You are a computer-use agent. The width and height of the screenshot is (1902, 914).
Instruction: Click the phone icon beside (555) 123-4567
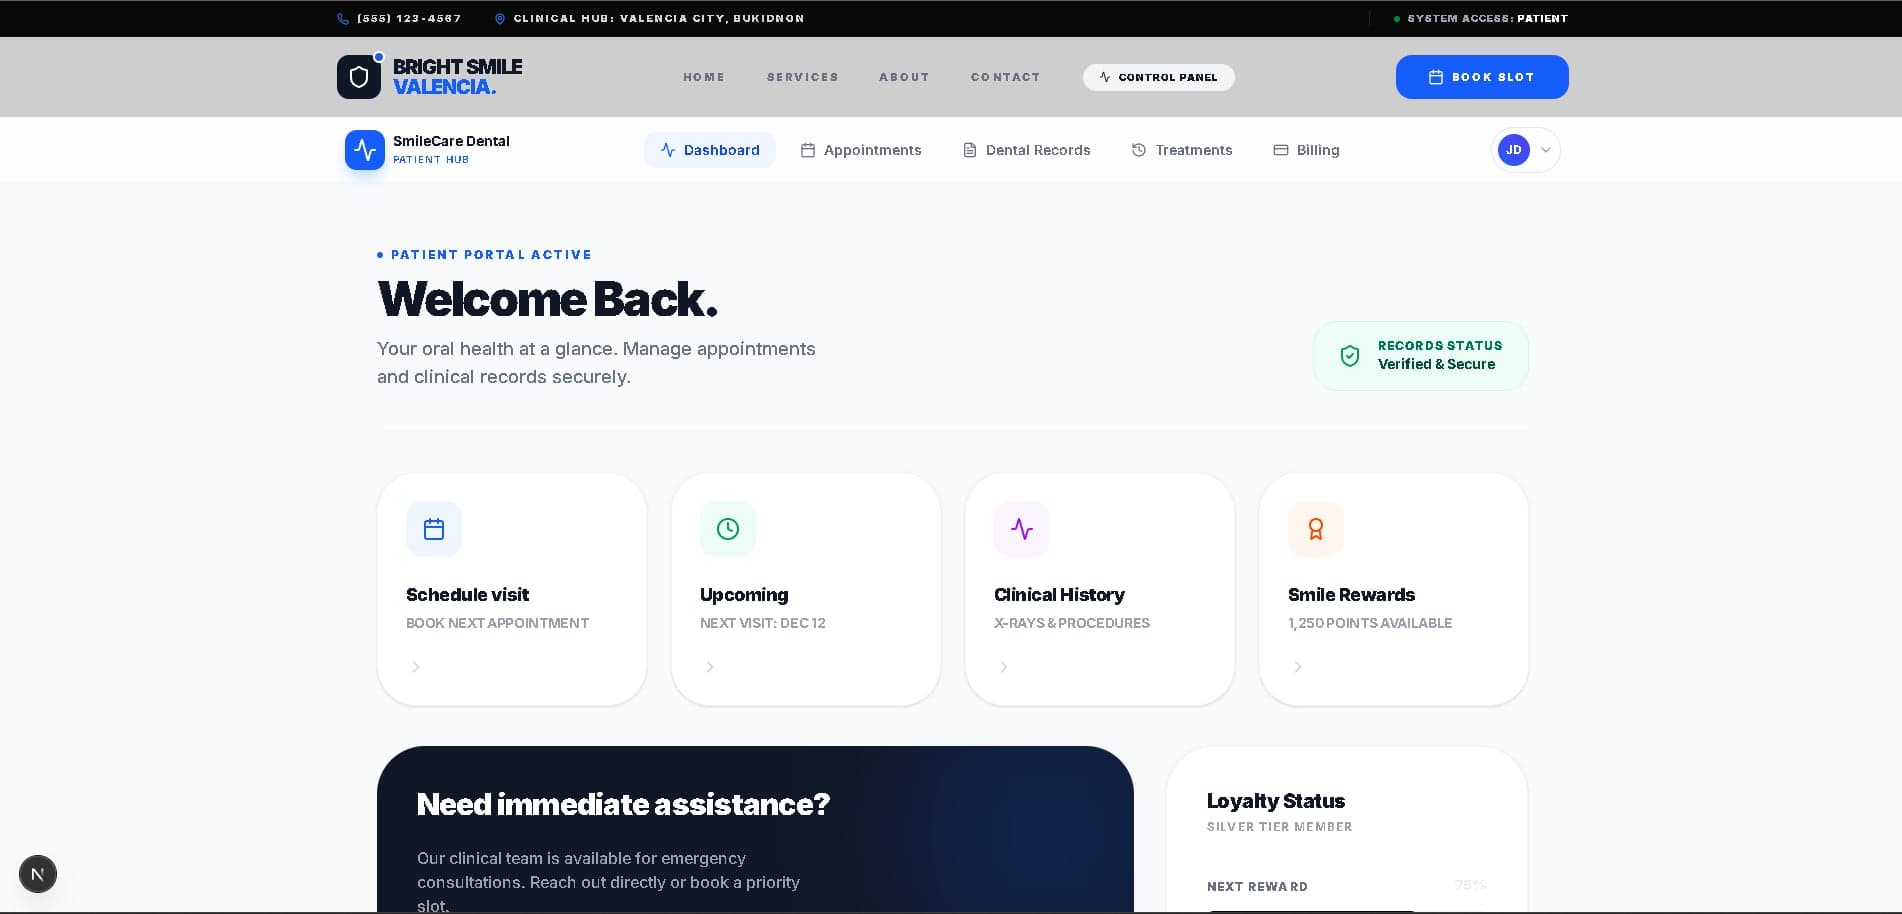pyautogui.click(x=343, y=18)
